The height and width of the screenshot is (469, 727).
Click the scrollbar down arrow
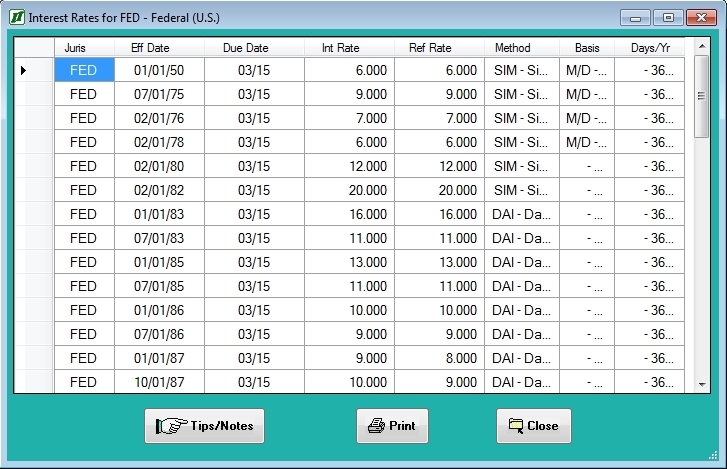(x=702, y=384)
